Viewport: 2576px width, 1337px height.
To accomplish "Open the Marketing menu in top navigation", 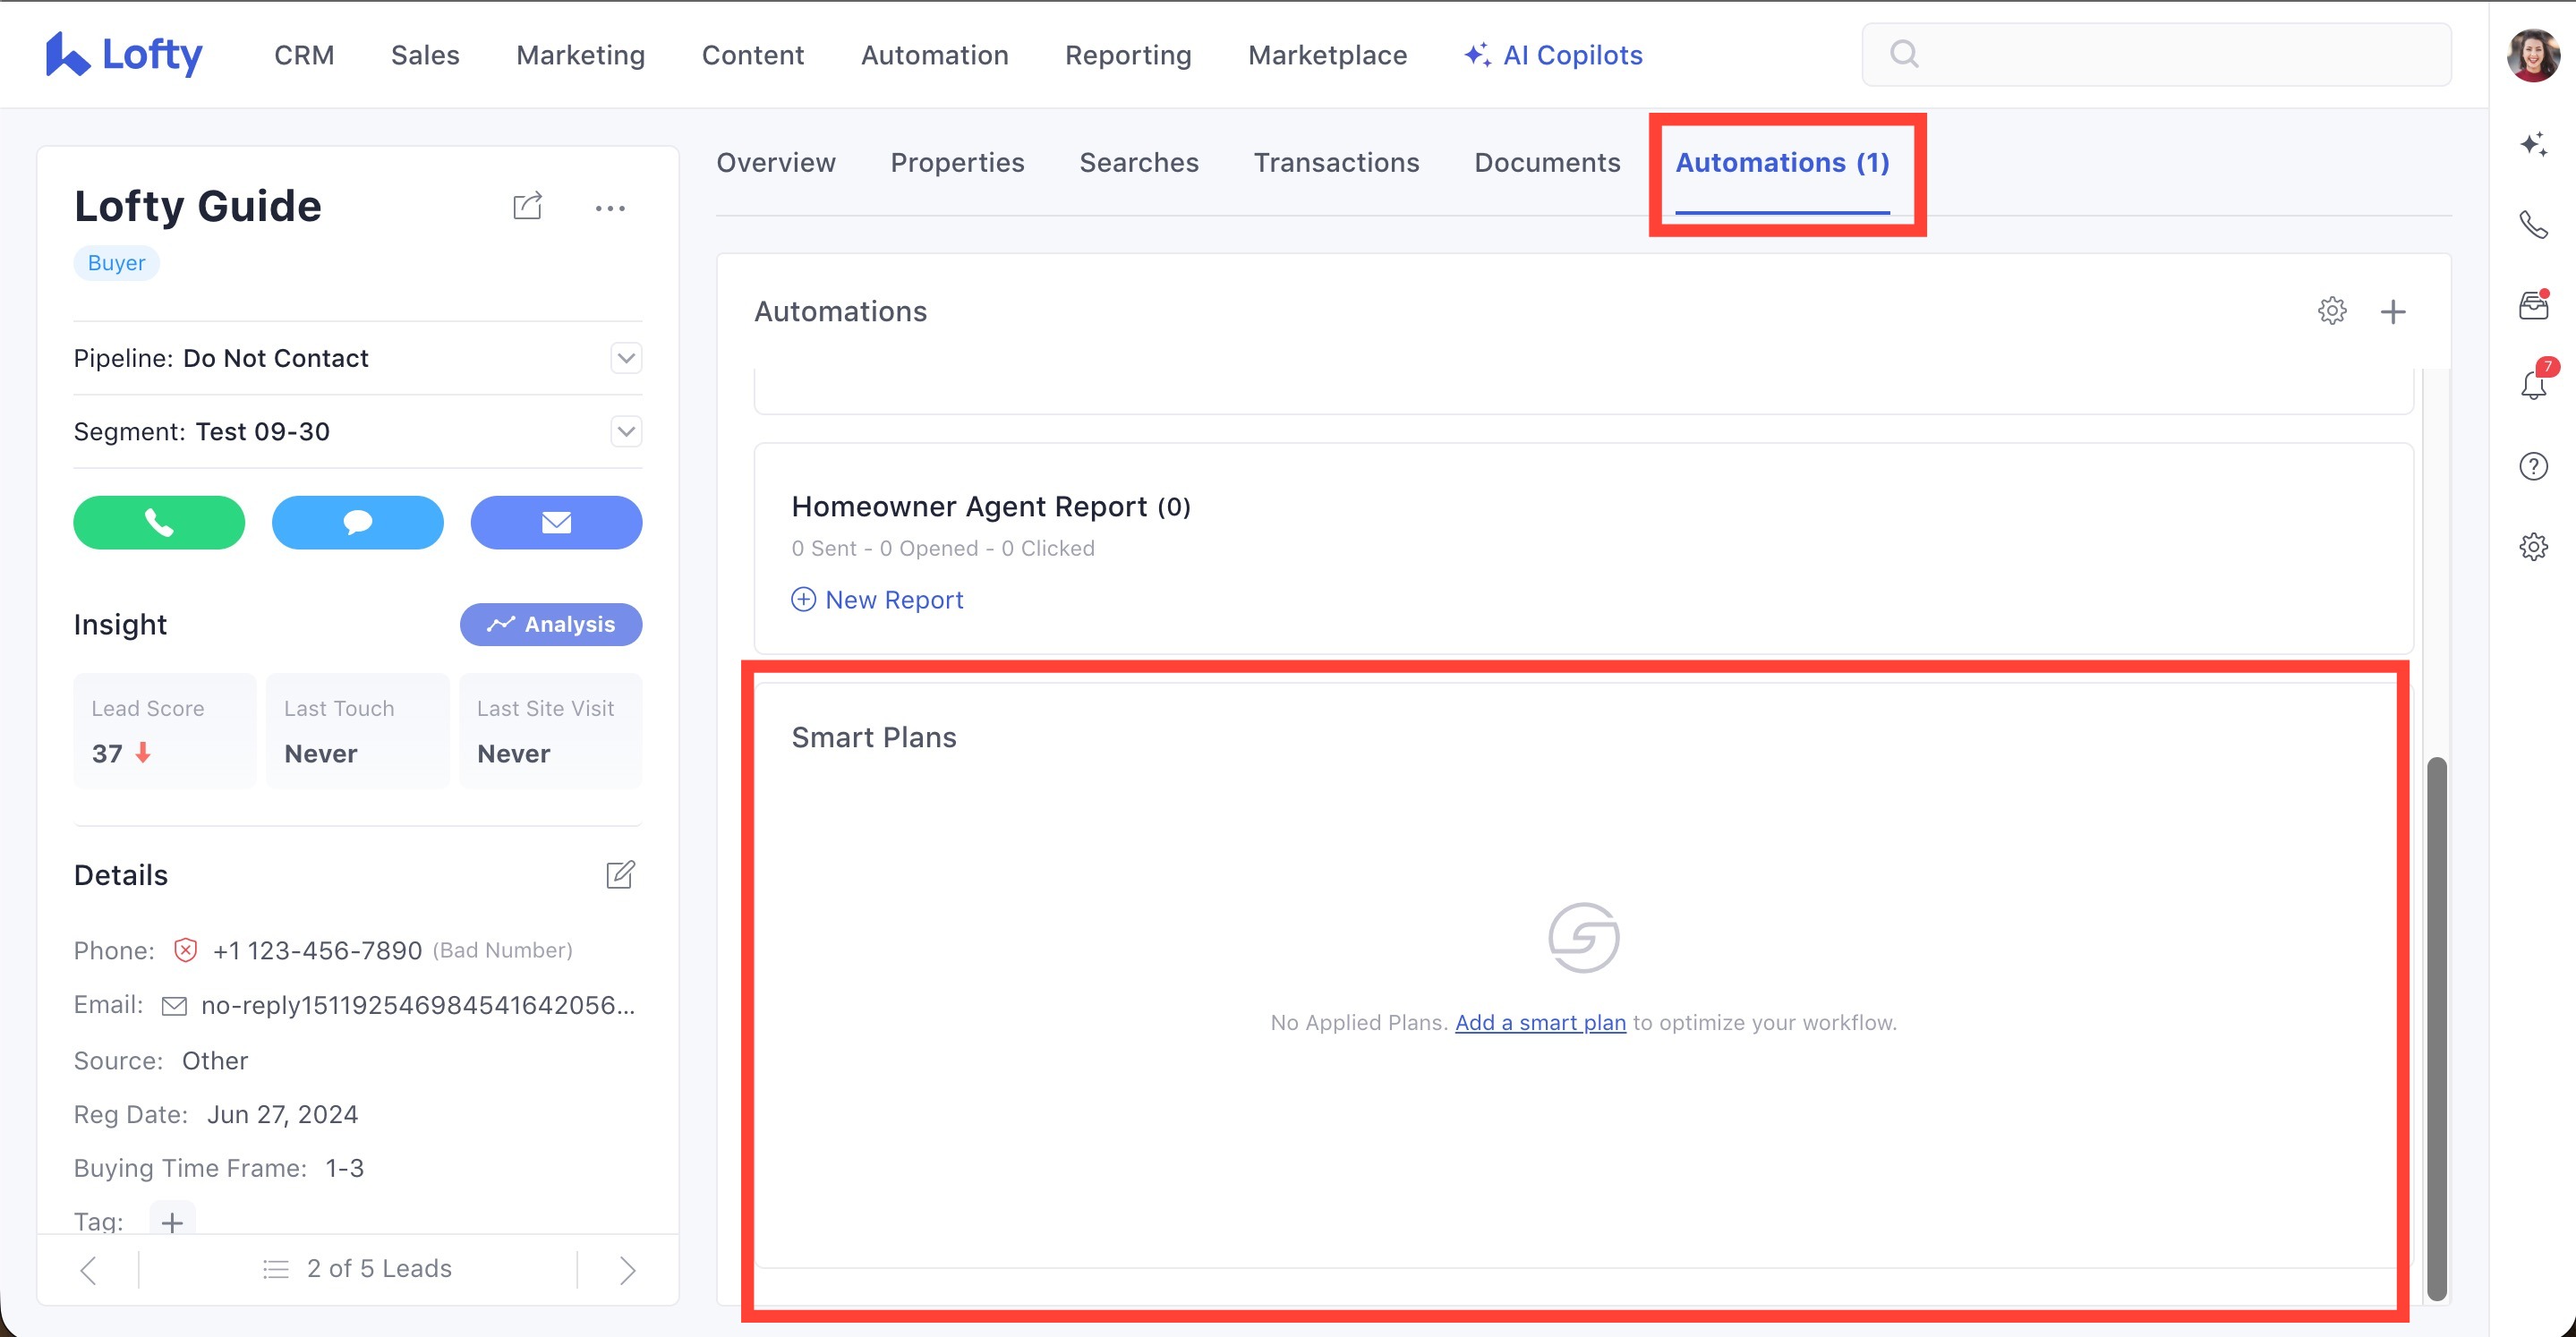I will point(580,55).
